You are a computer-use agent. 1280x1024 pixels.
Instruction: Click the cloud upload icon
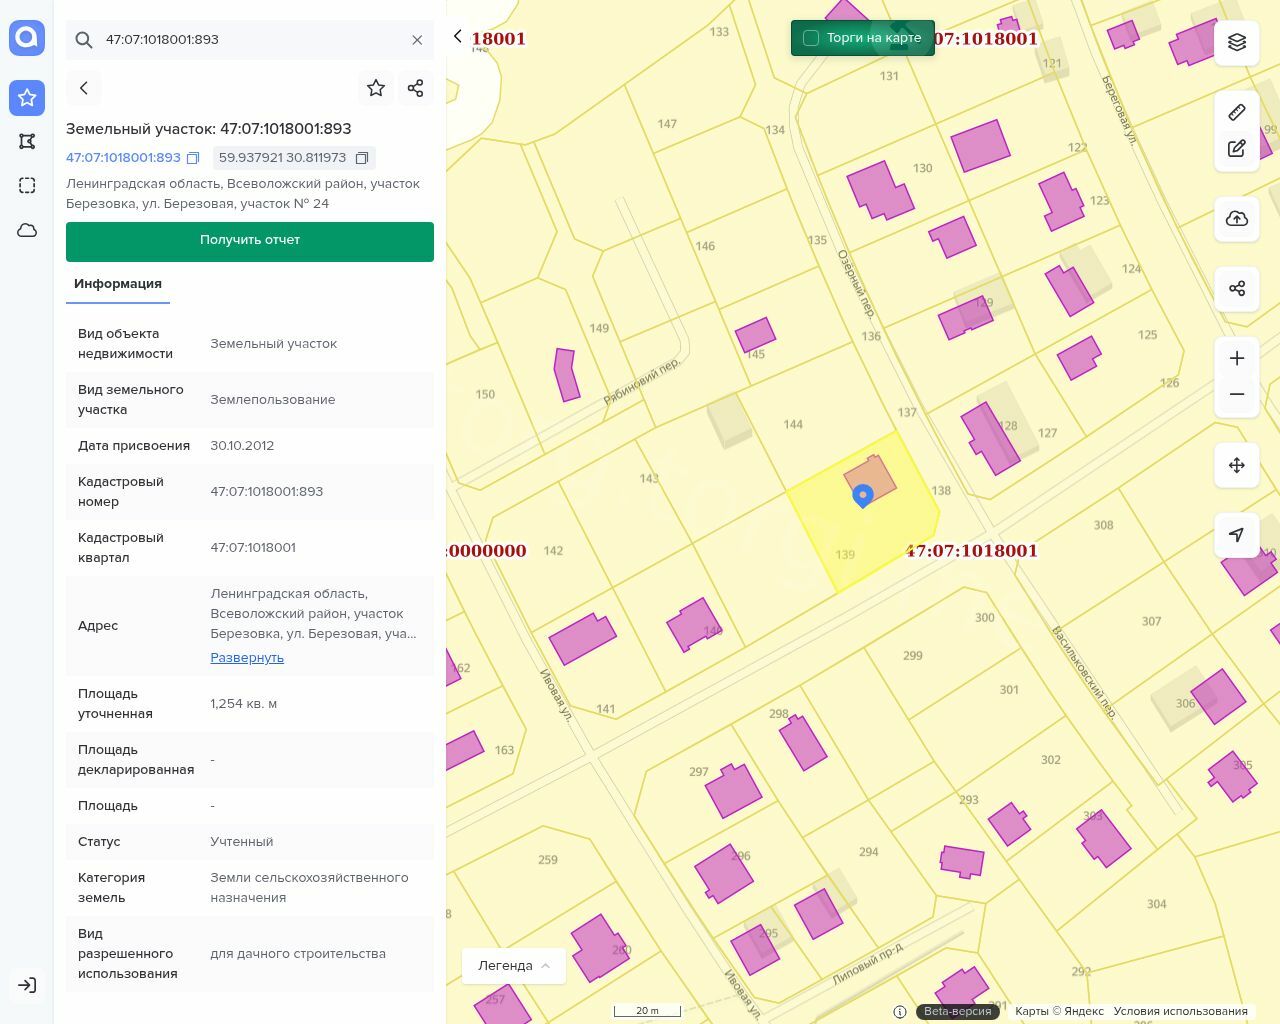point(1237,219)
